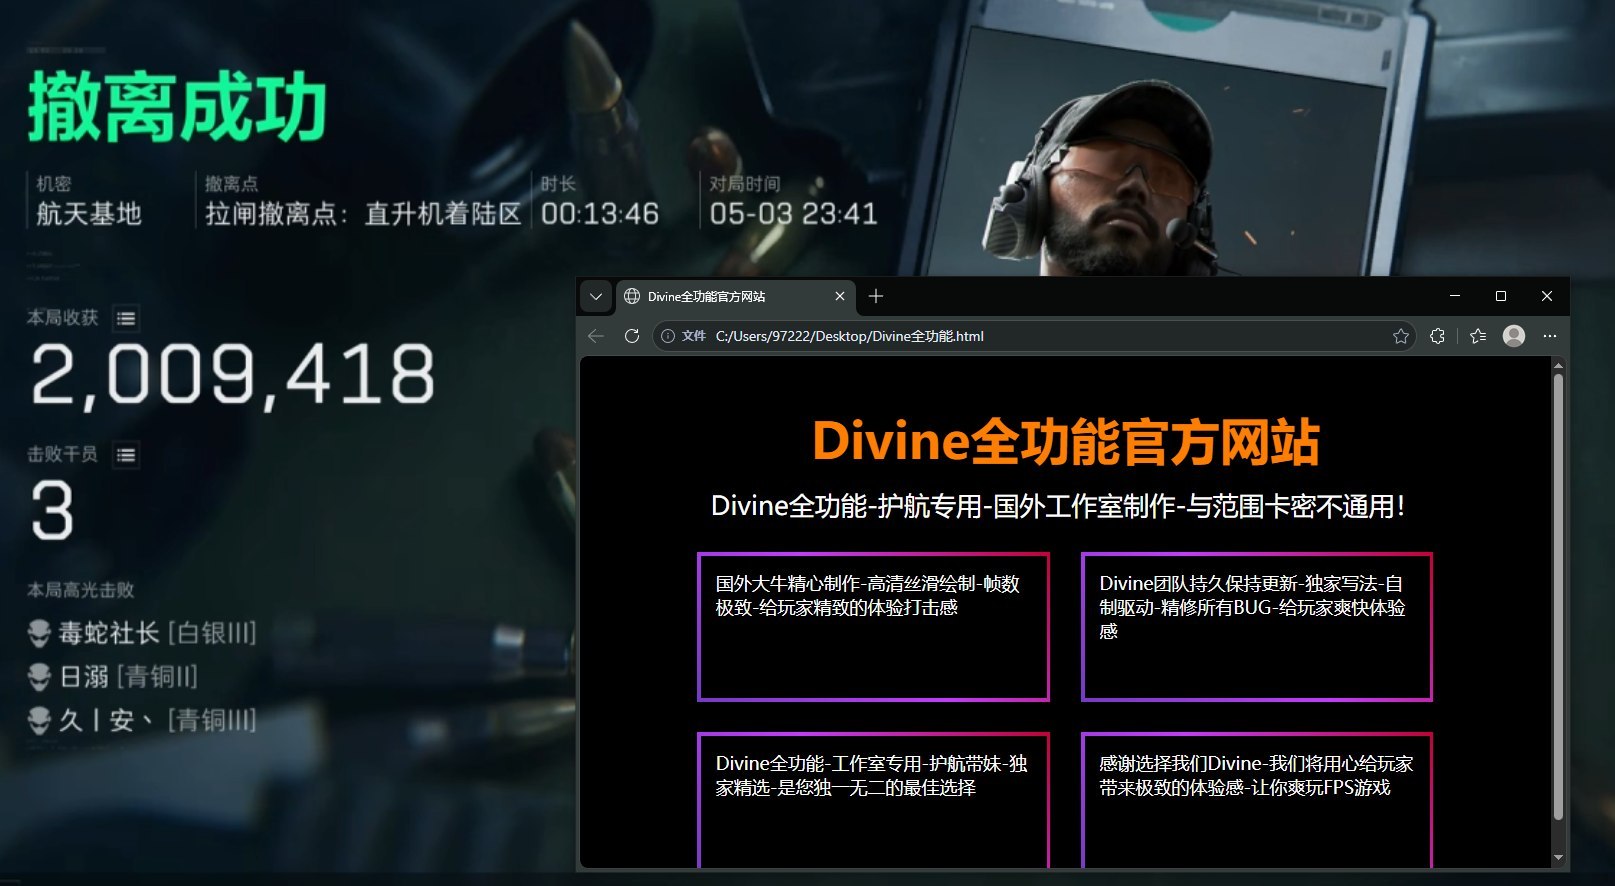
Task: Click the skull icon beside 久丨安丶
Action: point(39,720)
